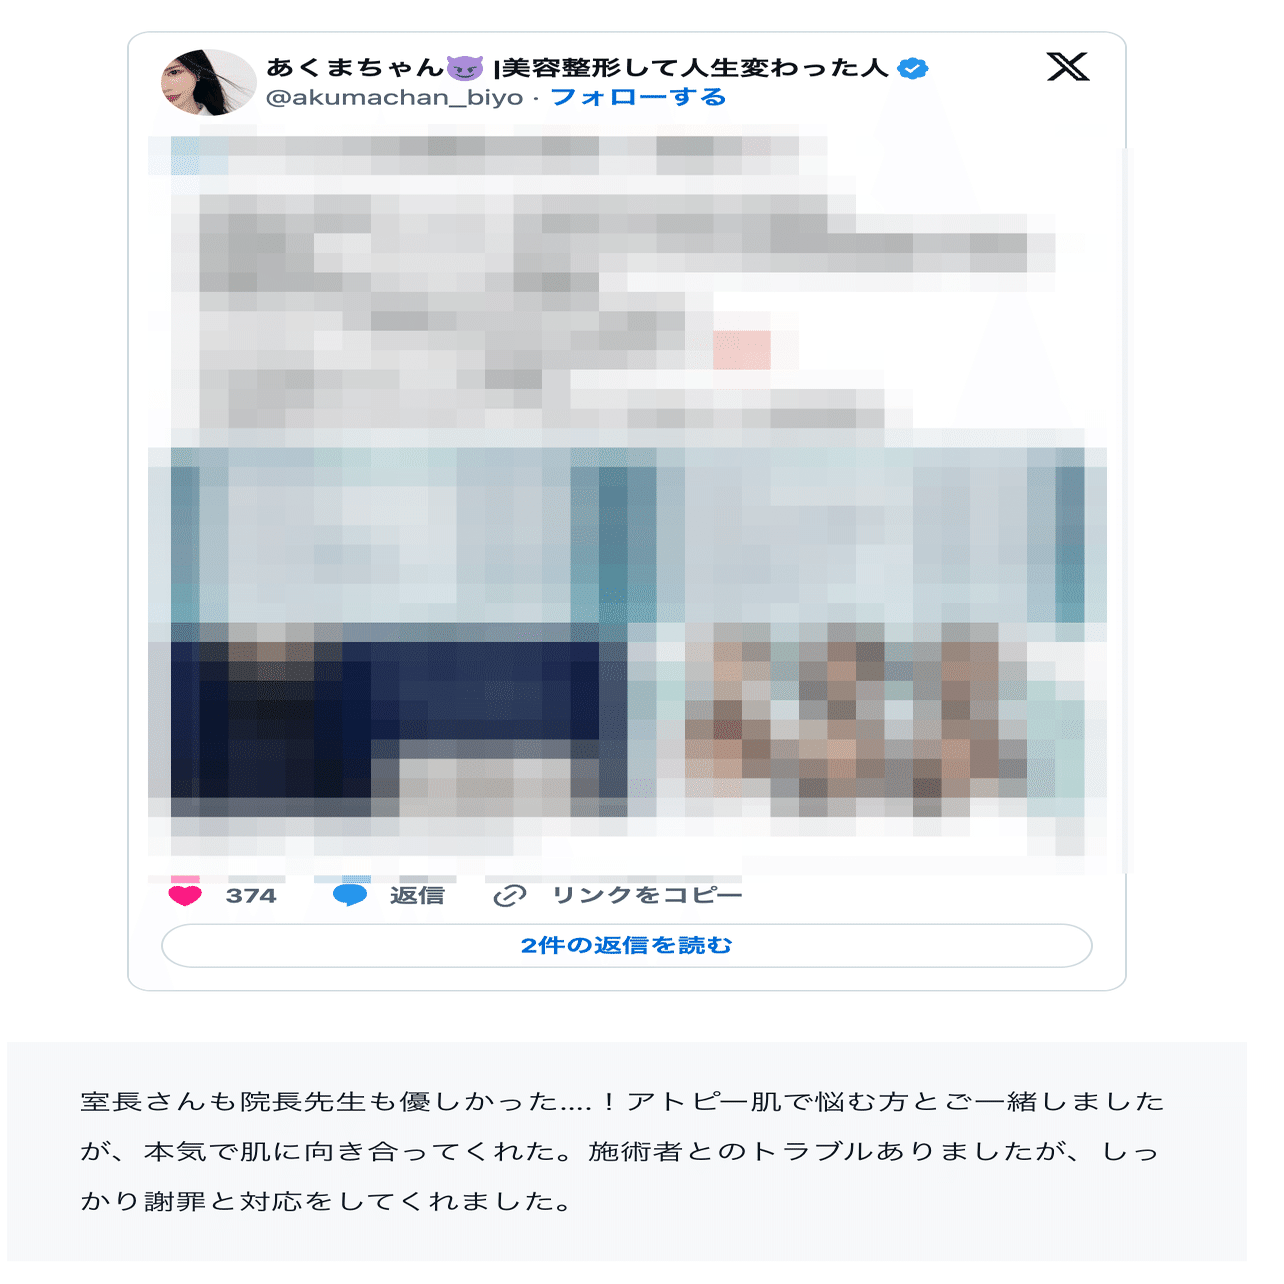Click the blurred tweet text area

[600, 285]
